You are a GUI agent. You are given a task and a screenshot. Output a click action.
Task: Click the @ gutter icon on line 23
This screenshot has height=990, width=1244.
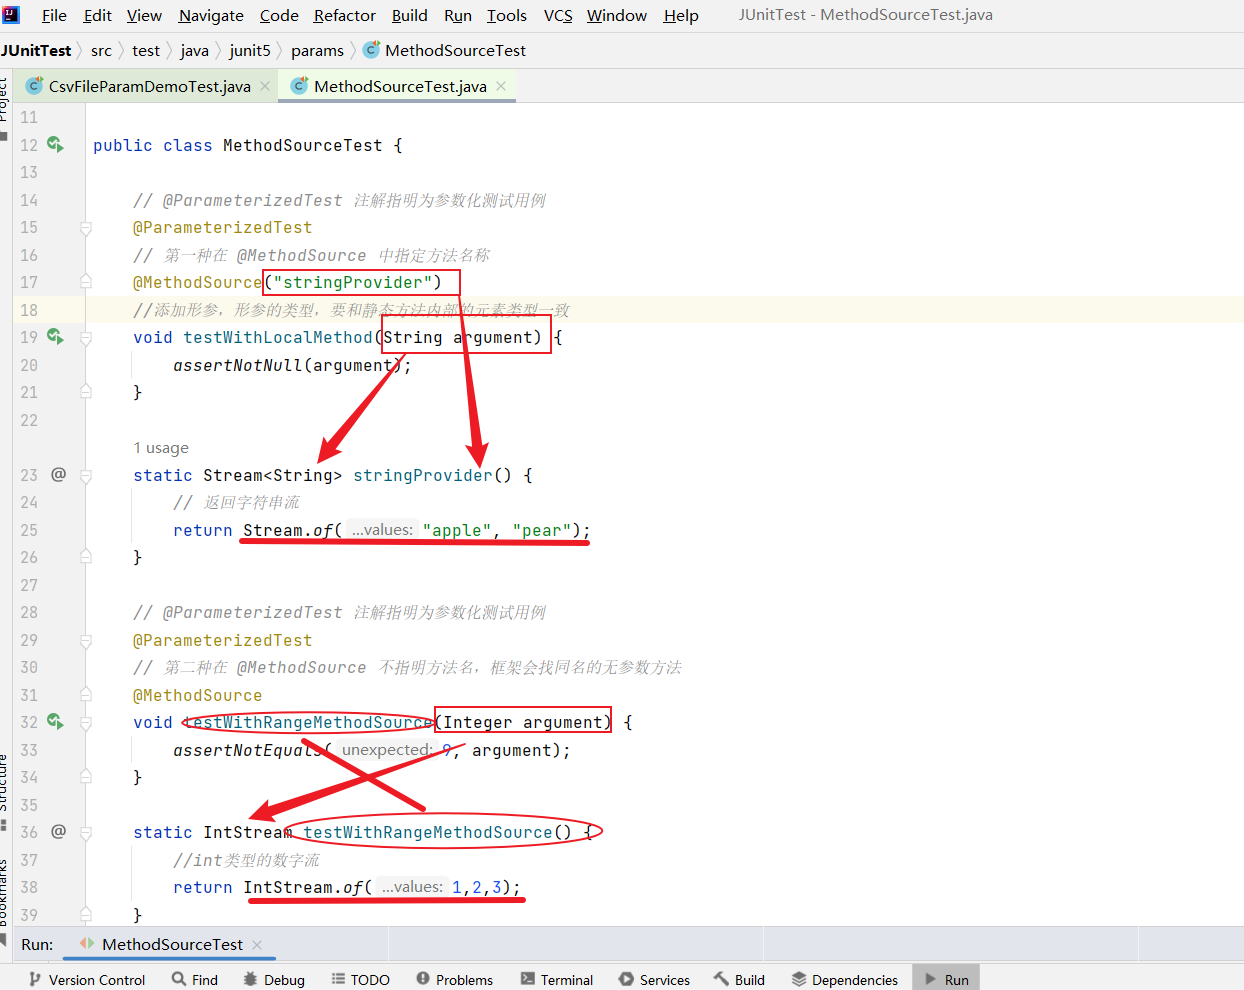pos(58,475)
